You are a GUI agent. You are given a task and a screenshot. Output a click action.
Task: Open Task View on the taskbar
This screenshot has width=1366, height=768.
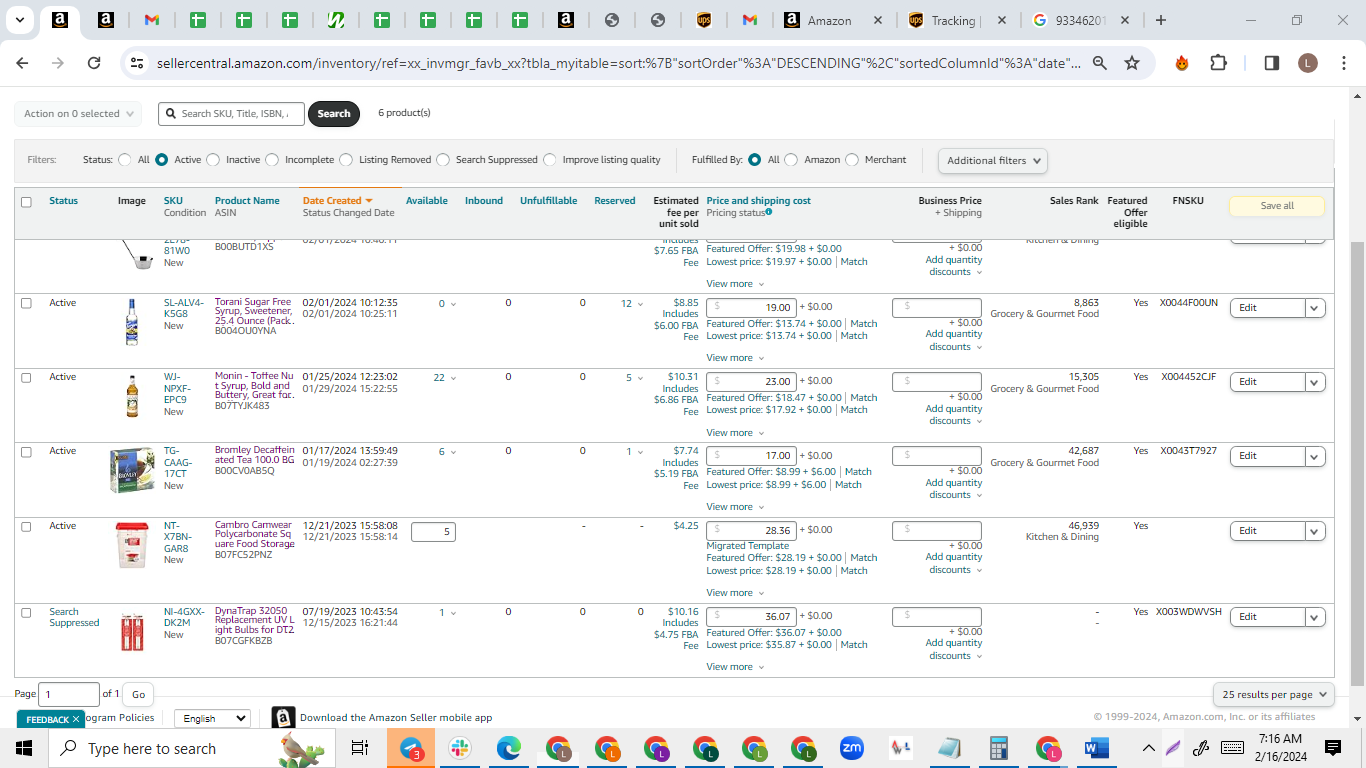(360, 748)
